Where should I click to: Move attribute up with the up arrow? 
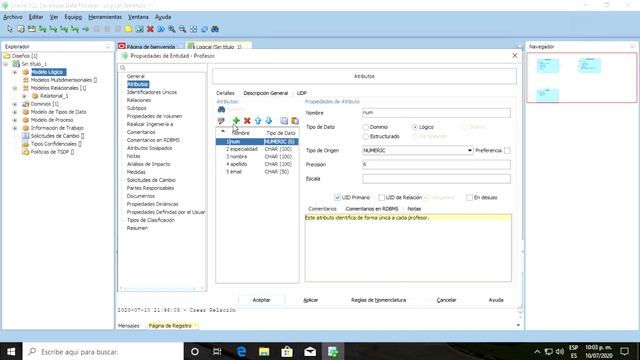coord(258,120)
